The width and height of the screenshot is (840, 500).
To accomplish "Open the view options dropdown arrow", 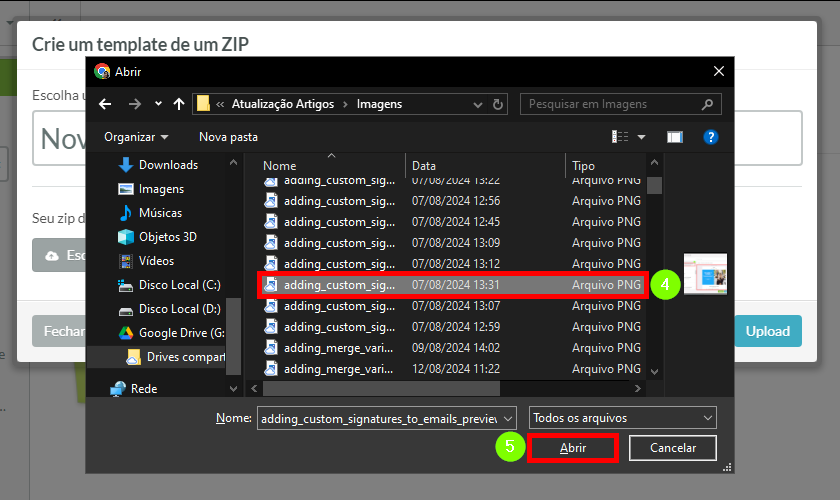I will (641, 137).
